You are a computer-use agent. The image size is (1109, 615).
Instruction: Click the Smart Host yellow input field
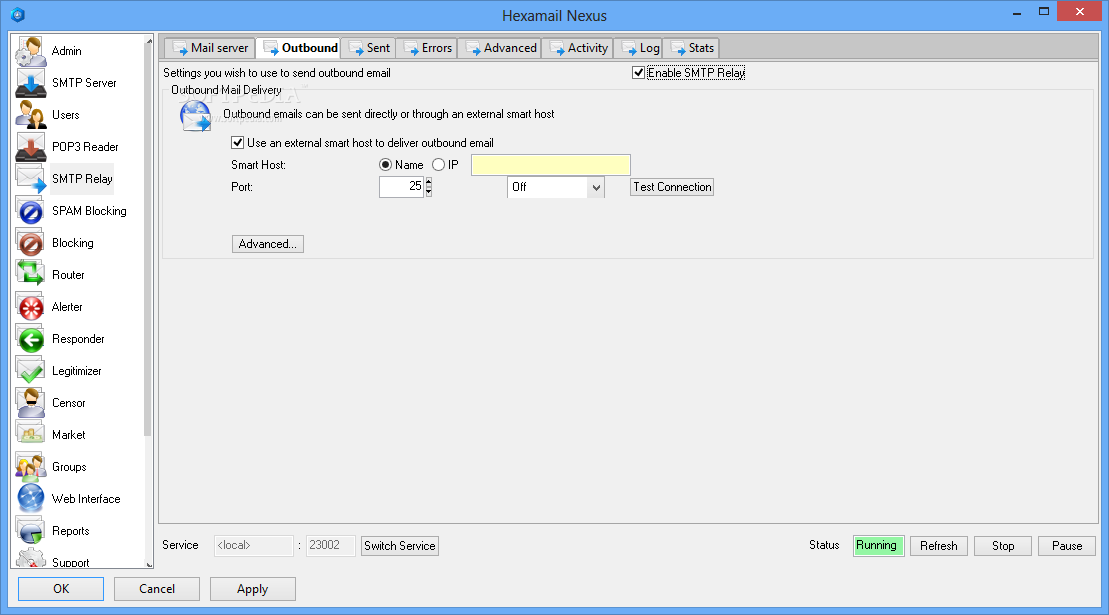coord(551,165)
